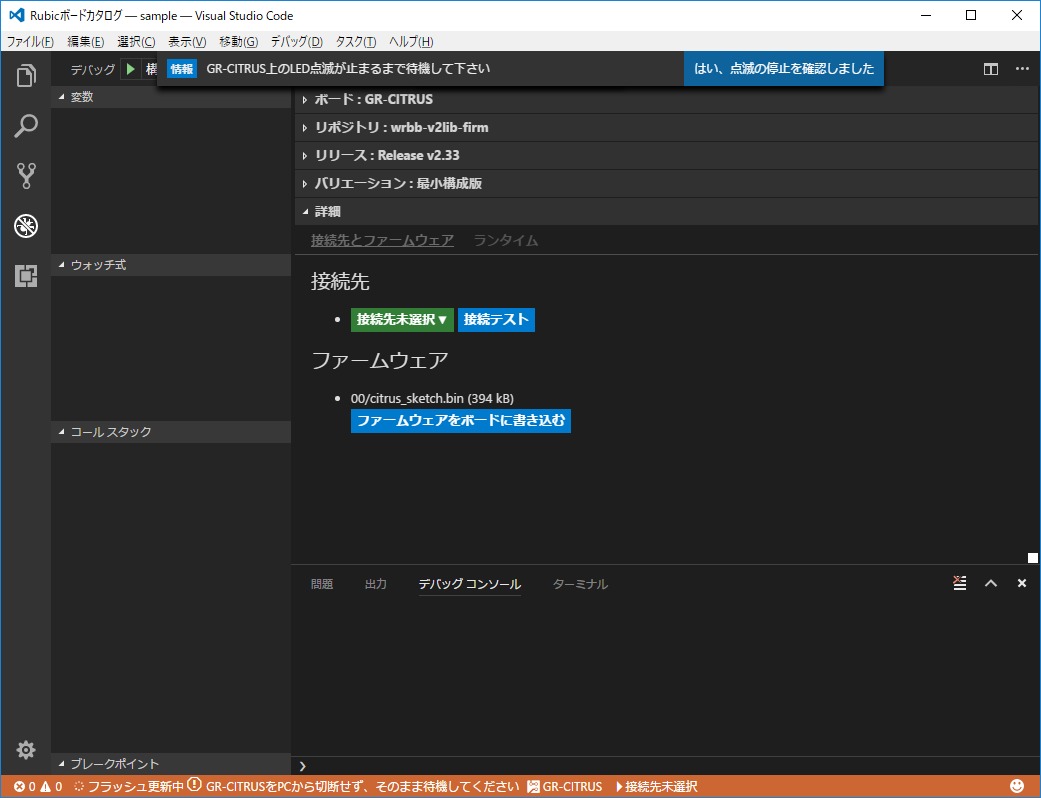The width and height of the screenshot is (1041, 798).
Task: Open the デバッグ(D) menu
Action: 296,42
